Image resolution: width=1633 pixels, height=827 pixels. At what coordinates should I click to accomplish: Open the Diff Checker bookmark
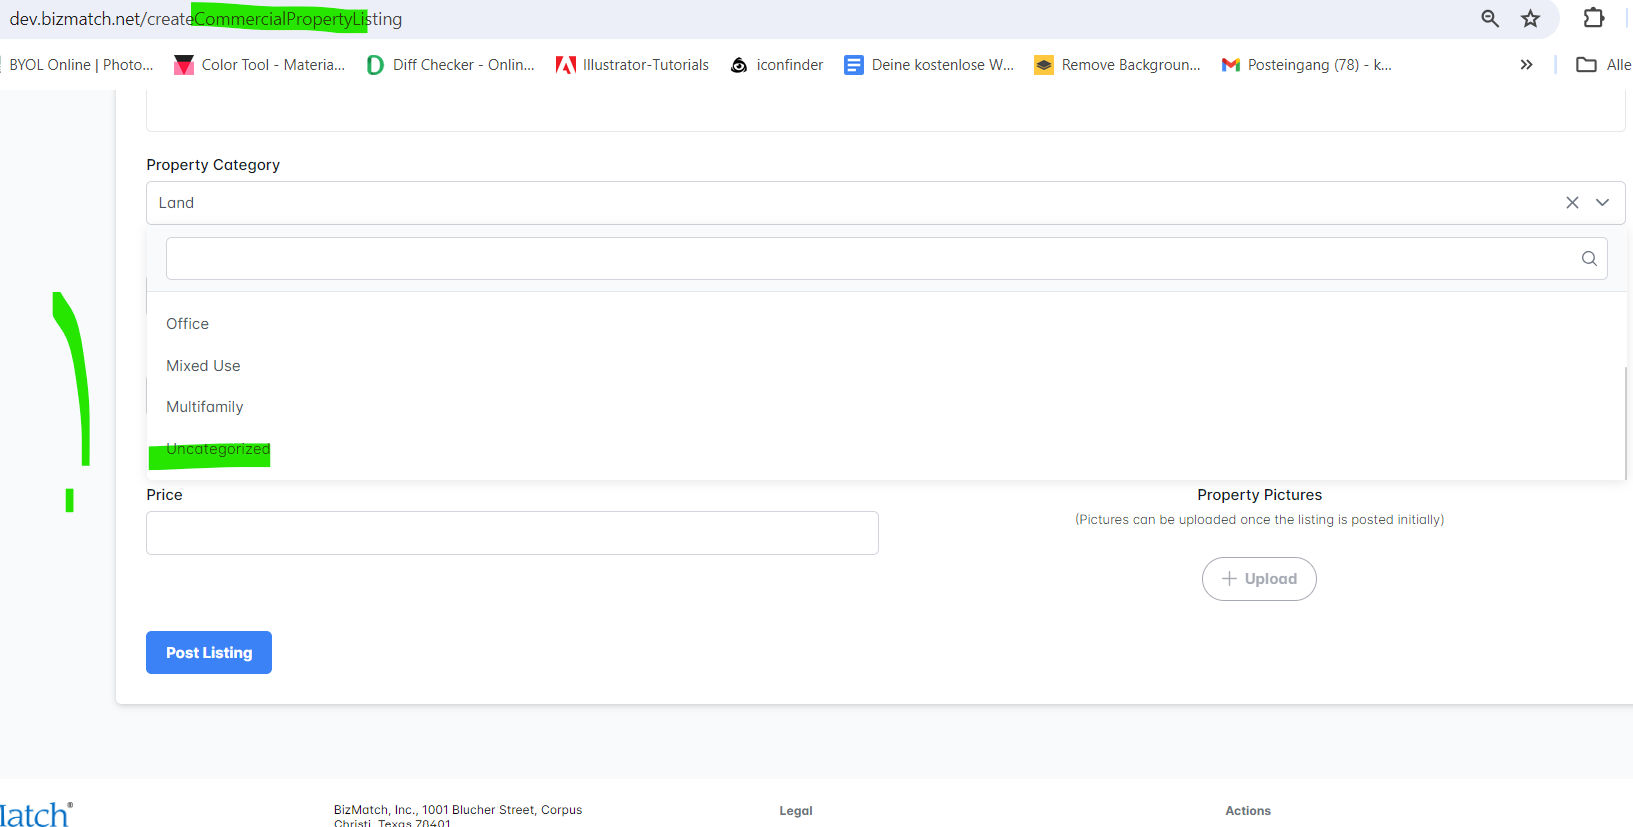[x=451, y=65]
